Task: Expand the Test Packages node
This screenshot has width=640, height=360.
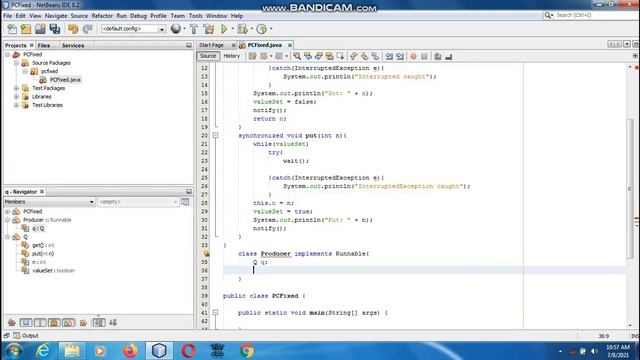Action: 16,88
